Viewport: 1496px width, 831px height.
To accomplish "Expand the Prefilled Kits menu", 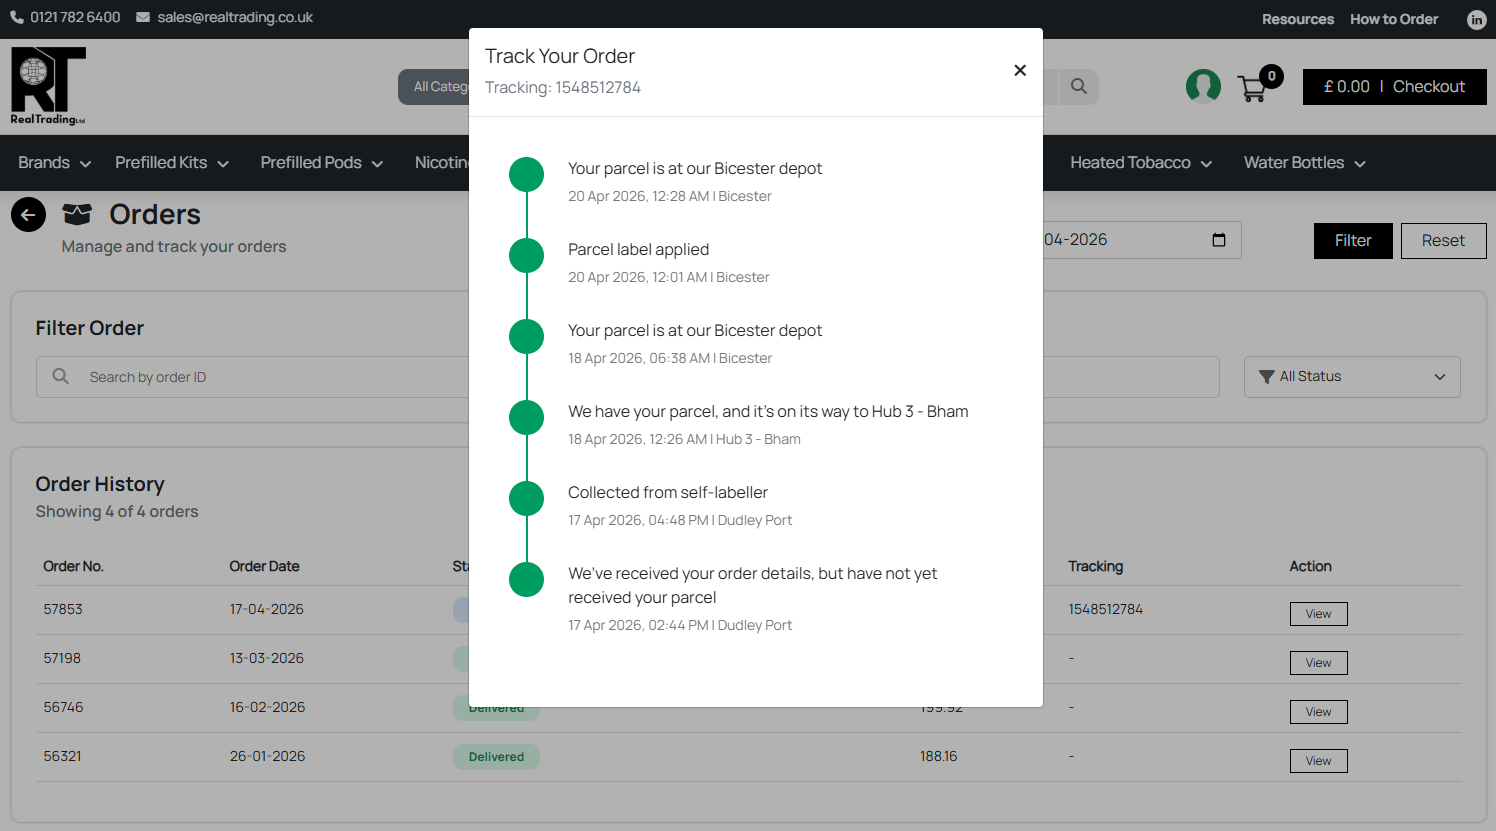I will pyautogui.click(x=172, y=163).
